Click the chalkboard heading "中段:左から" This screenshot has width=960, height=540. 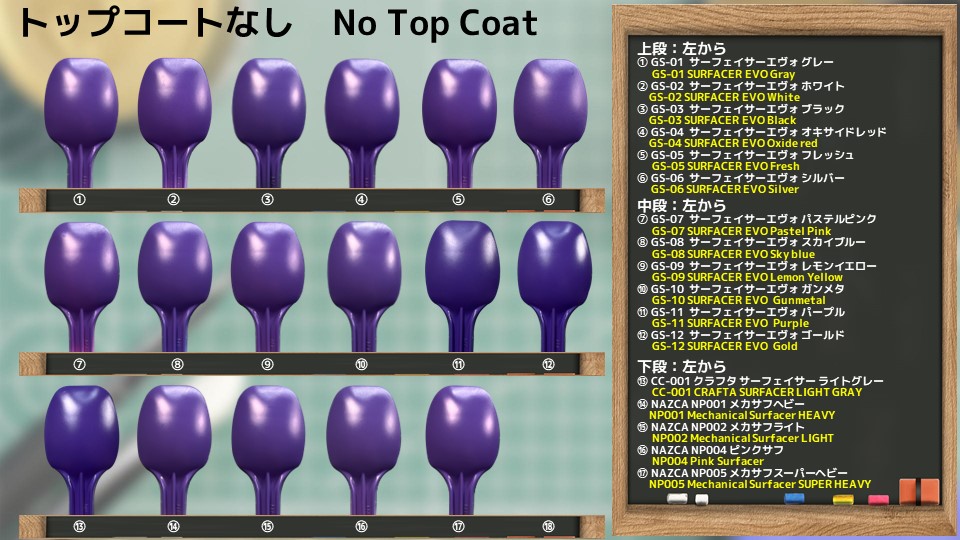[x=681, y=206]
